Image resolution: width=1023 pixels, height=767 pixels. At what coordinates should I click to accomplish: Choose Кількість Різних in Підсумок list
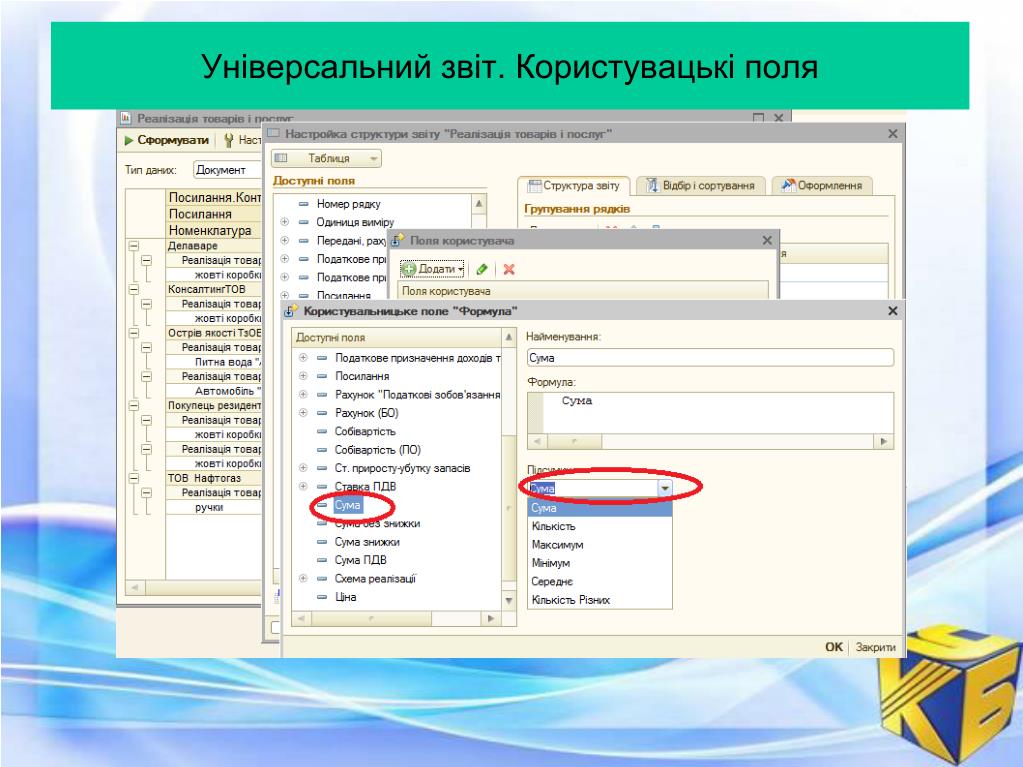tap(600, 600)
